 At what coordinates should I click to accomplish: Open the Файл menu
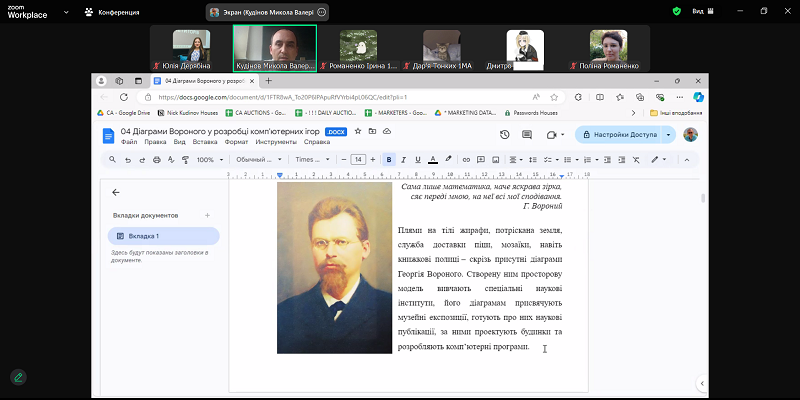tap(129, 142)
